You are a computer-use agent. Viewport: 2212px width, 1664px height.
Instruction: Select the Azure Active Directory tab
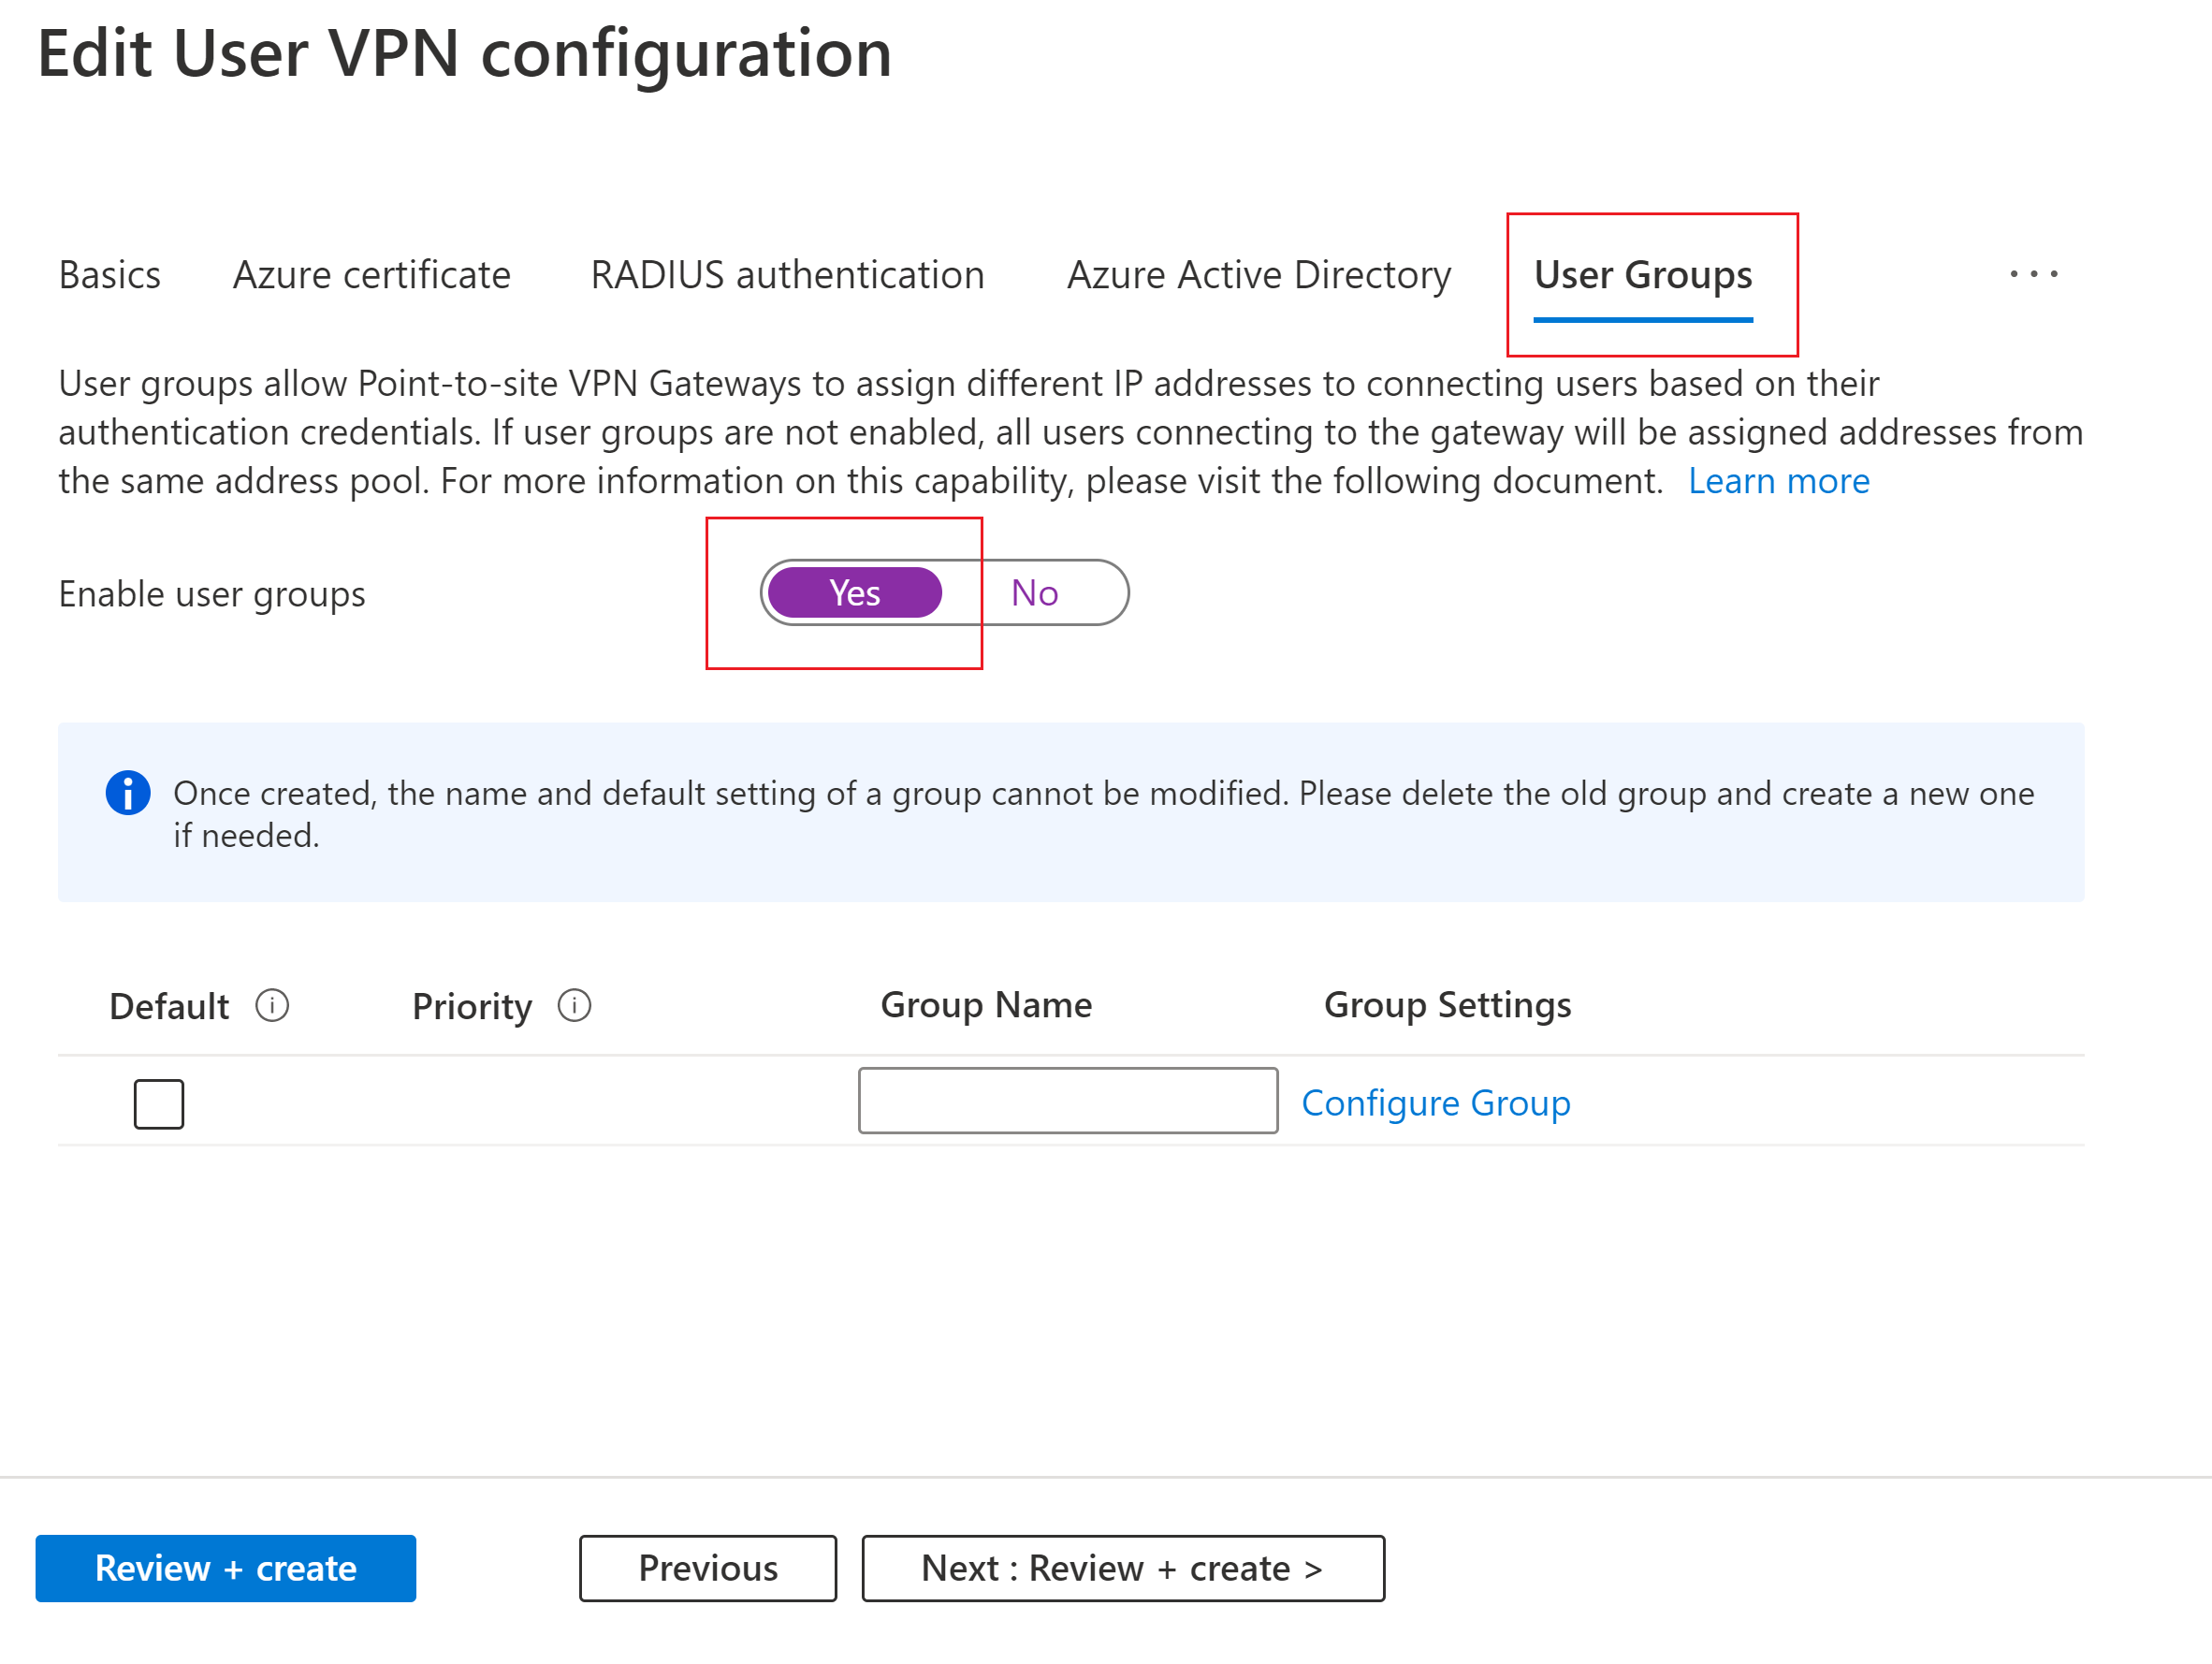(x=1258, y=275)
